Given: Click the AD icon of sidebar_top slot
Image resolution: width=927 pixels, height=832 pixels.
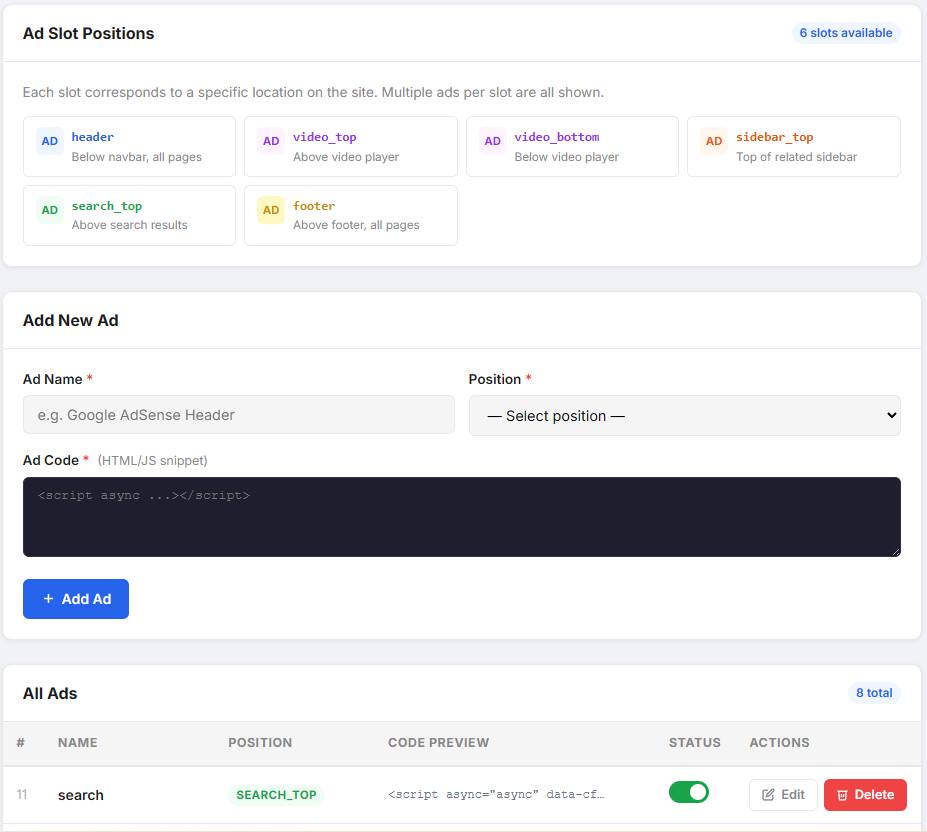Looking at the screenshot, I should 714,141.
